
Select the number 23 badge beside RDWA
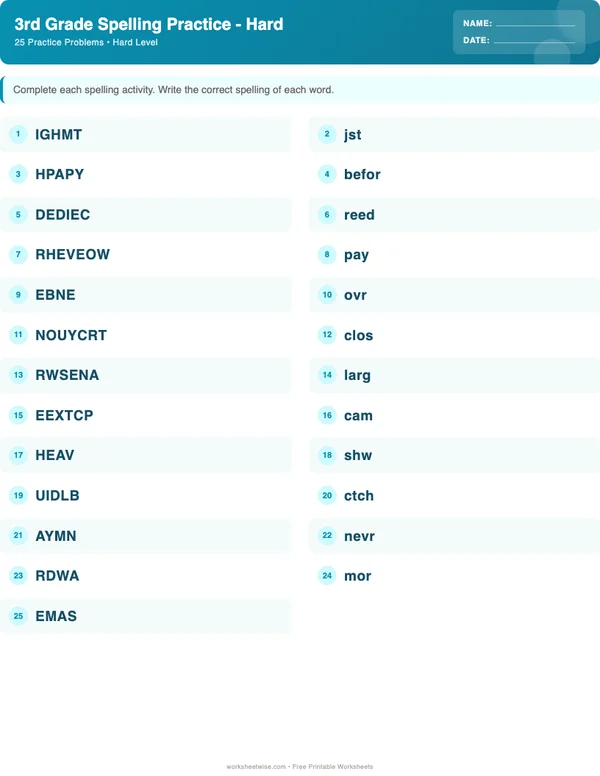(18, 576)
